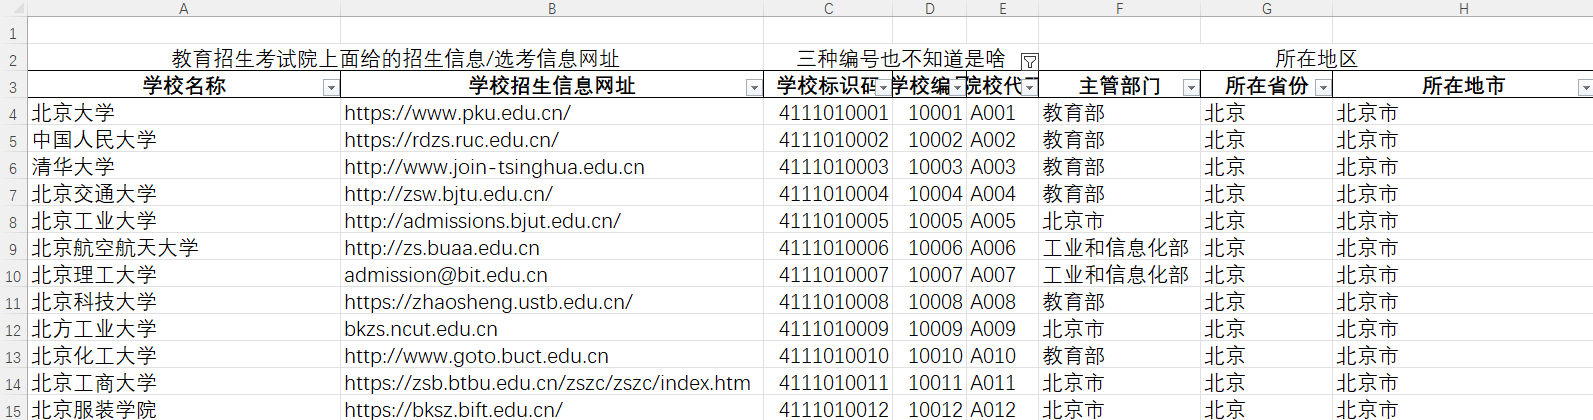Click the 所在地区 merged header cell

pyautogui.click(x=1316, y=59)
